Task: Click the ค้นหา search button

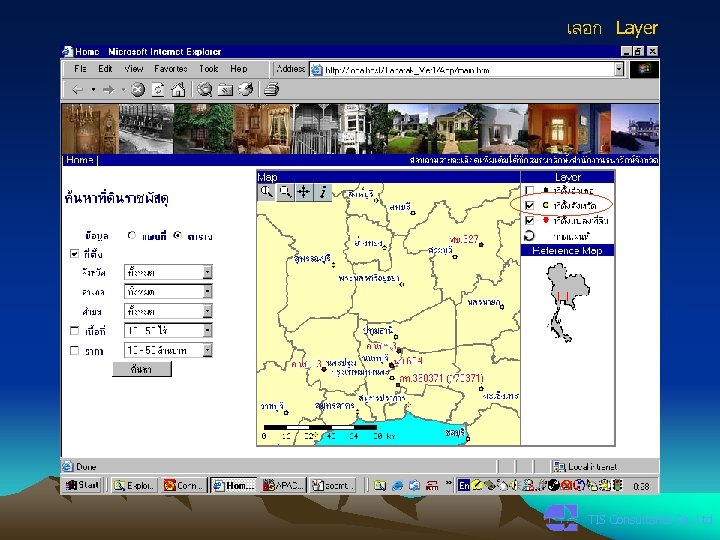Action: pos(142,369)
